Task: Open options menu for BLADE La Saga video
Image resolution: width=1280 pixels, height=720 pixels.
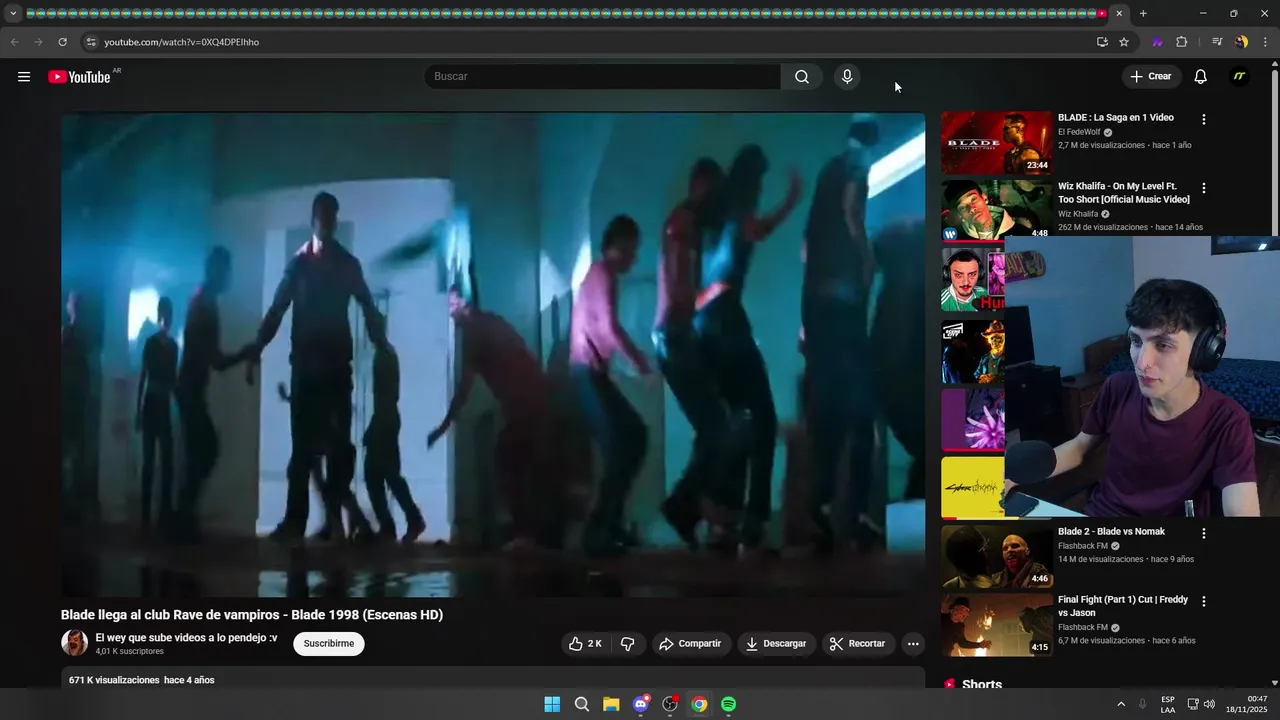Action: 1204,119
